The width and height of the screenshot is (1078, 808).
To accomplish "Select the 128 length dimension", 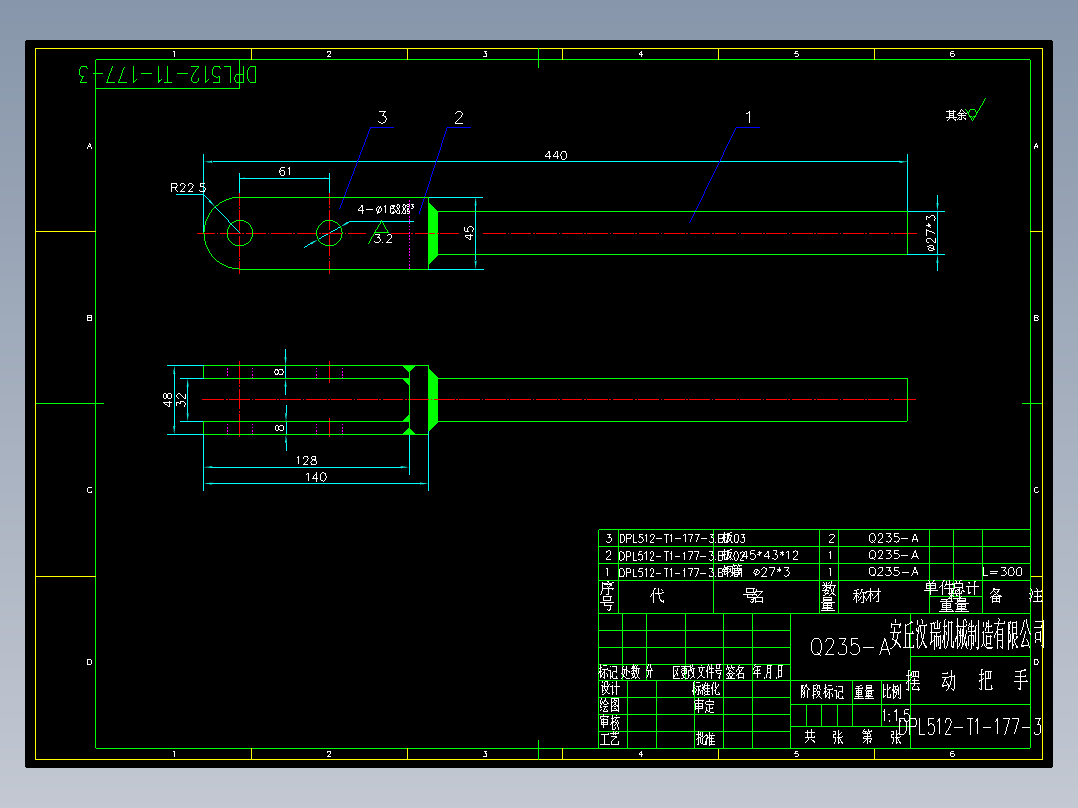I will (306, 460).
